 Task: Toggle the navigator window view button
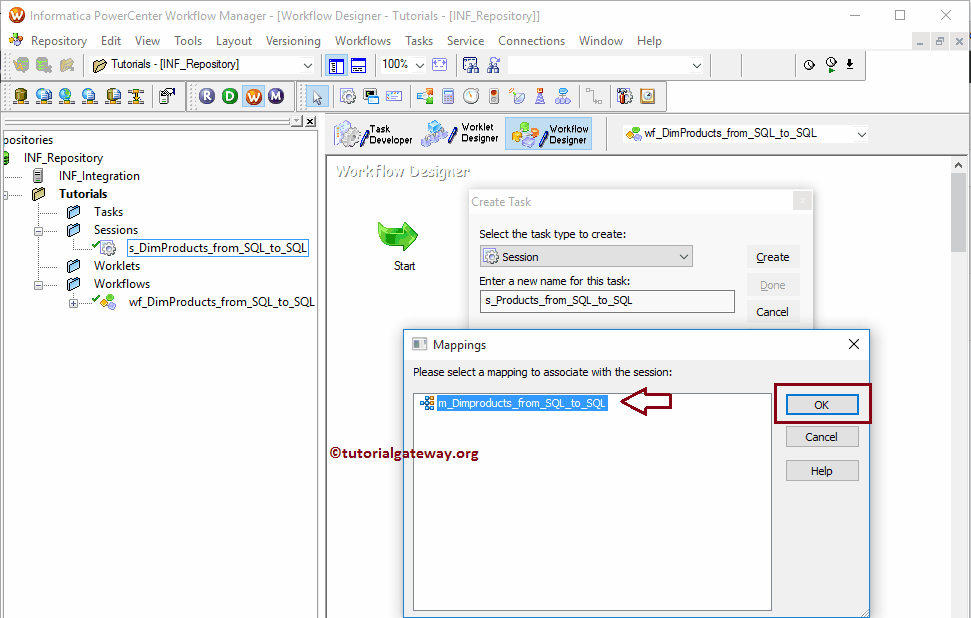pyautogui.click(x=336, y=65)
